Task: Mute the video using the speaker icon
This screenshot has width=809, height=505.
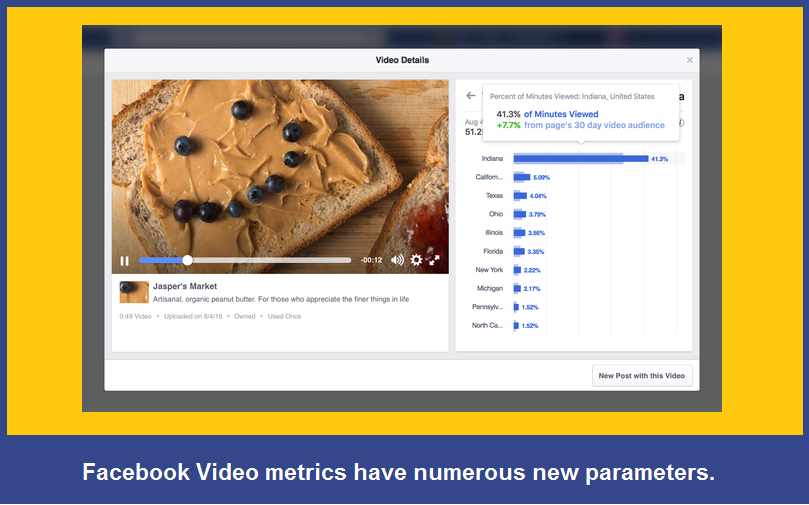Action: click(397, 260)
